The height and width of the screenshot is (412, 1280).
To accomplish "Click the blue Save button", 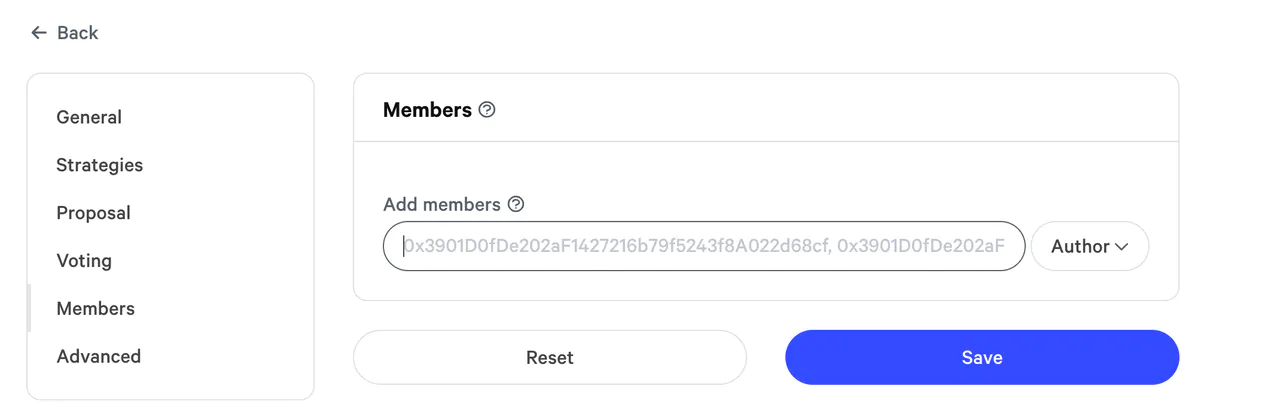I will click(981, 357).
